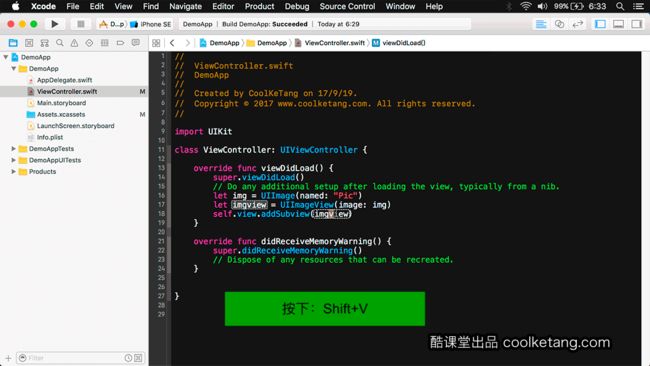The height and width of the screenshot is (366, 650).
Task: Filter navigator by recent files
Action: point(129,358)
